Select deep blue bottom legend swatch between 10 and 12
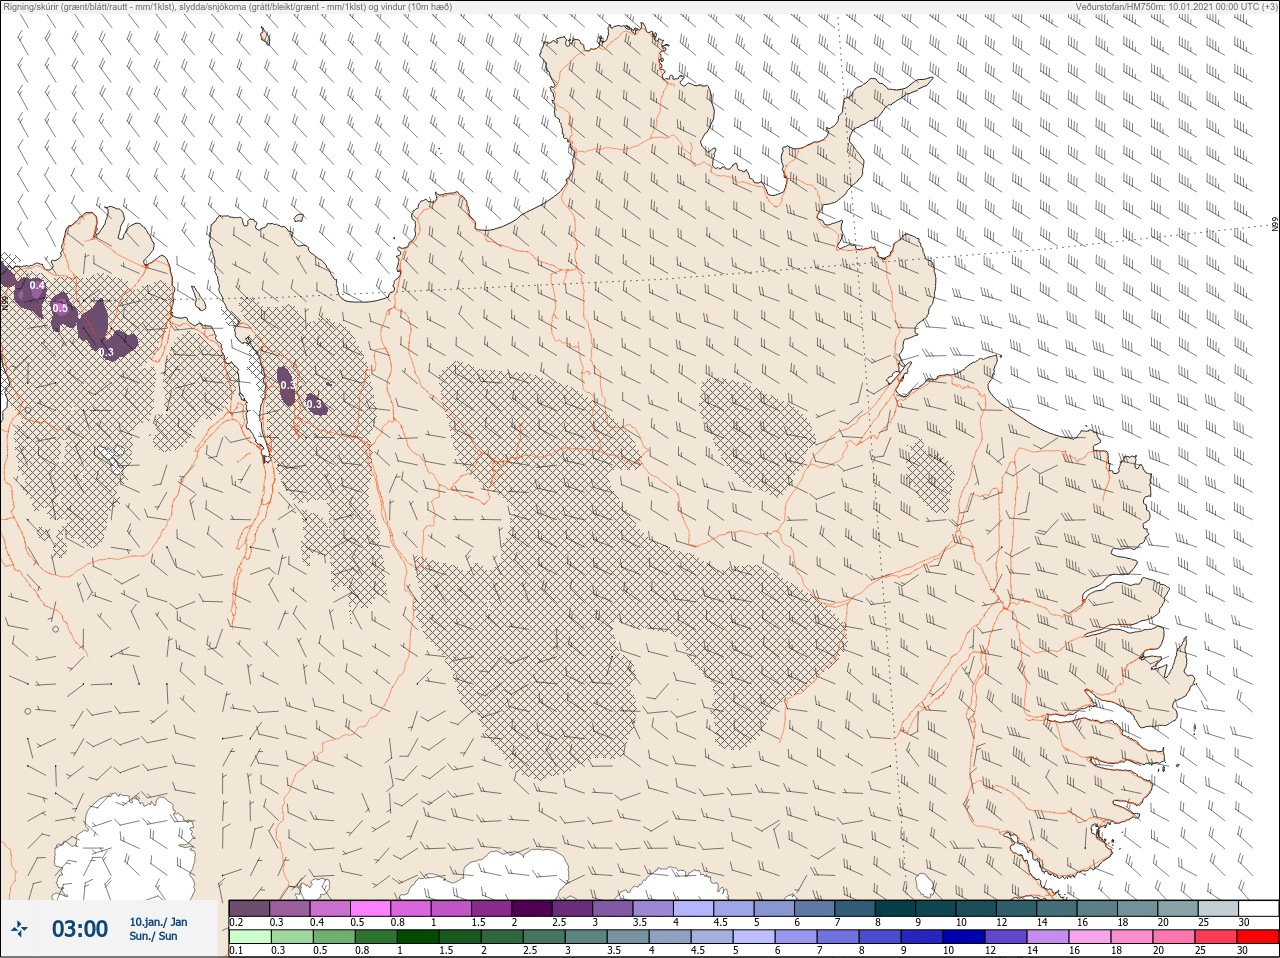This screenshot has height=958, width=1280. coord(964,937)
